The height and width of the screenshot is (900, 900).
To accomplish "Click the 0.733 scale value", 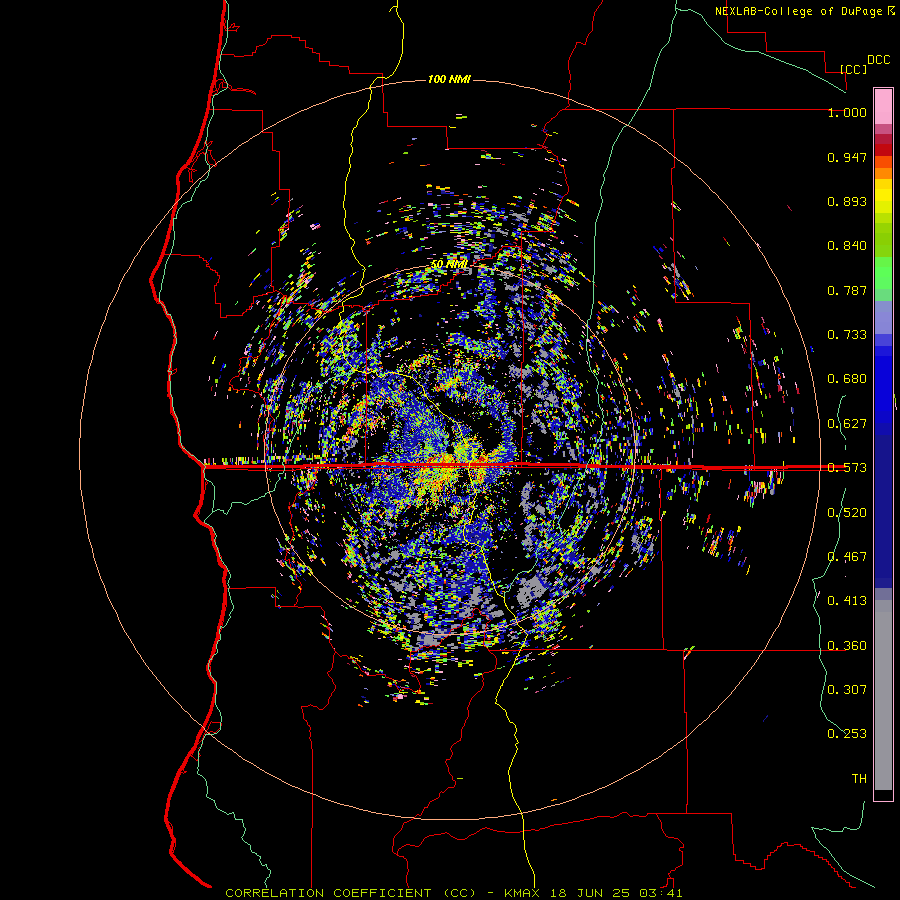I will [847, 335].
